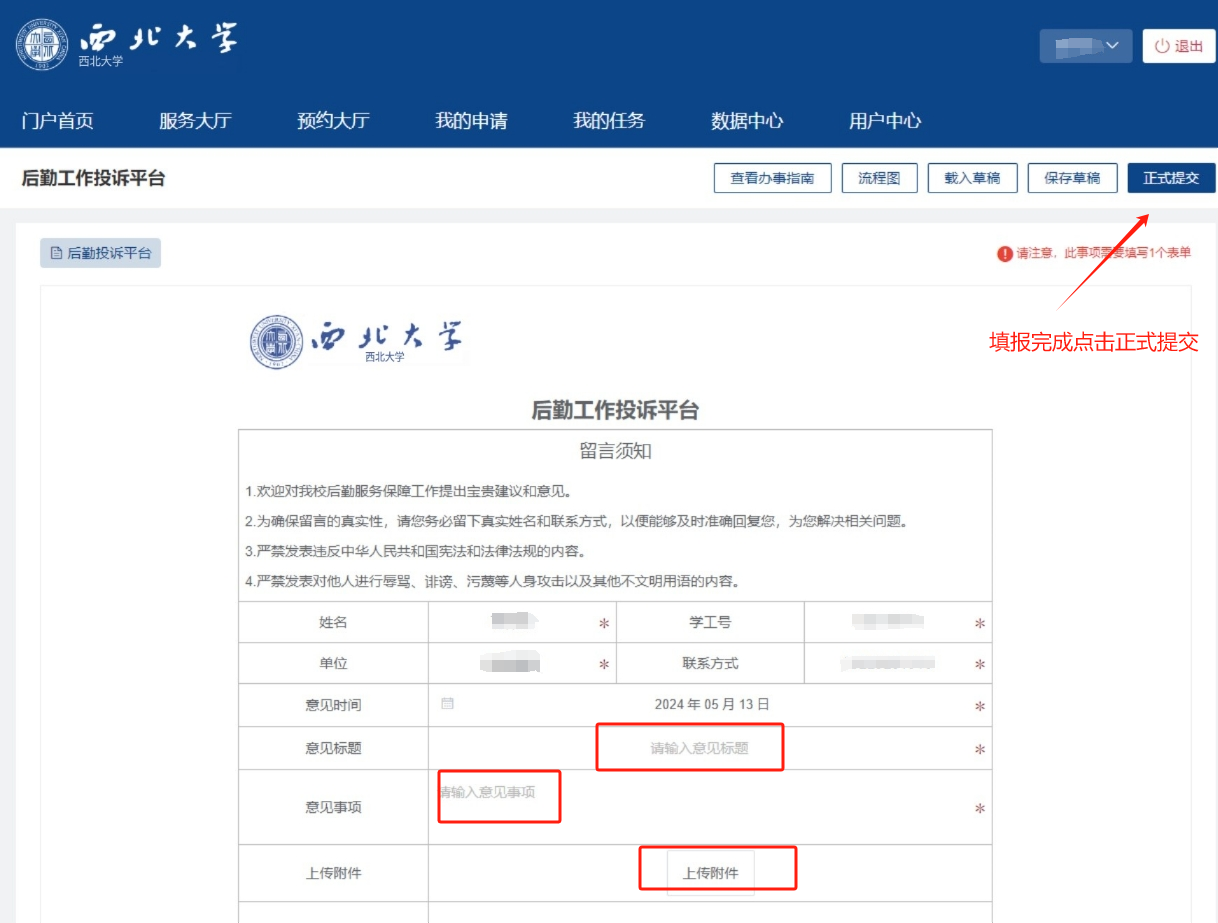Image resolution: width=1218 pixels, height=923 pixels.
Task: Open the 服务大厅 menu item
Action: click(195, 121)
